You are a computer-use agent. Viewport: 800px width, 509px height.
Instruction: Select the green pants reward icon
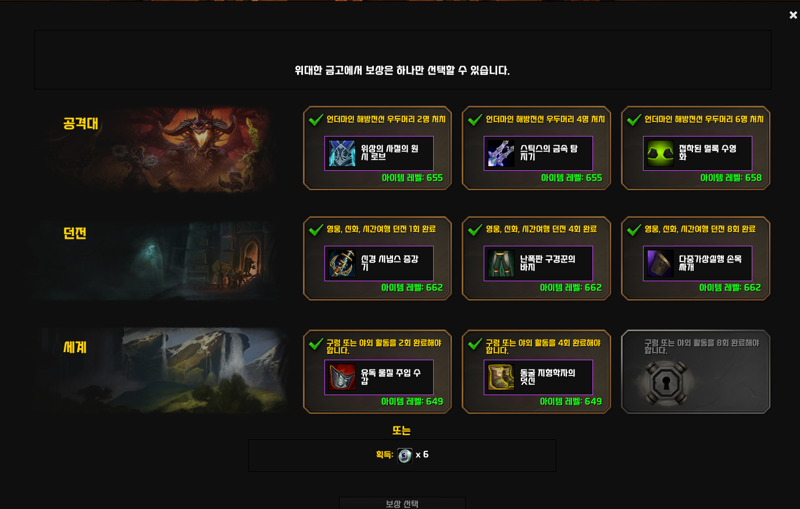501,263
